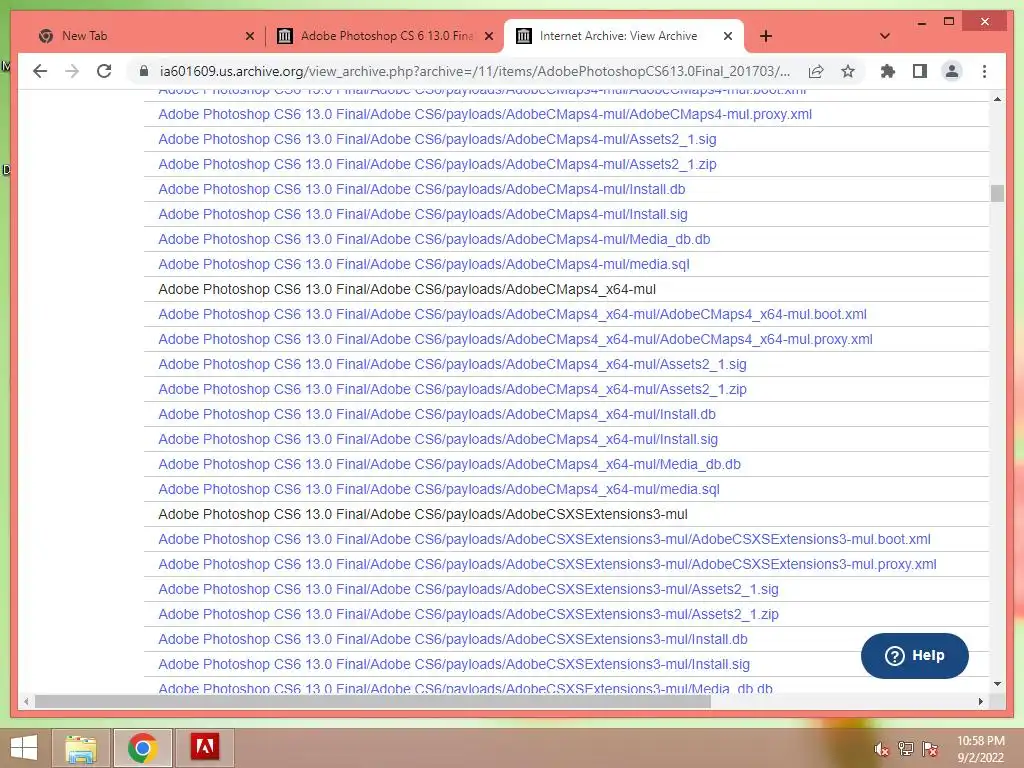Open AdobeCMaps4-mul.proxy.xml link

point(485,114)
